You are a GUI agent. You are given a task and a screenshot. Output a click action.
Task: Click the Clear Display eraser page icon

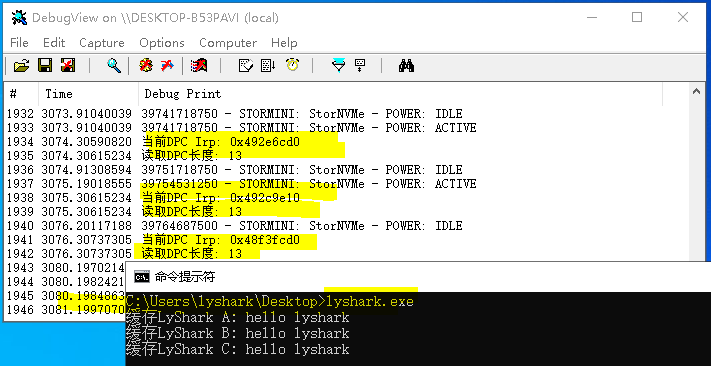pos(245,66)
